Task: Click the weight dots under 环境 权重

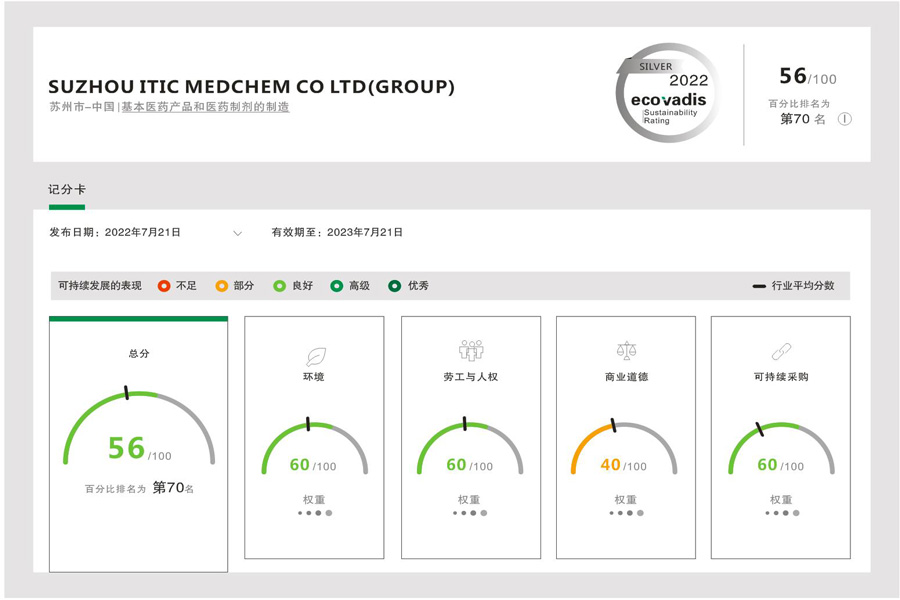Action: 315,513
